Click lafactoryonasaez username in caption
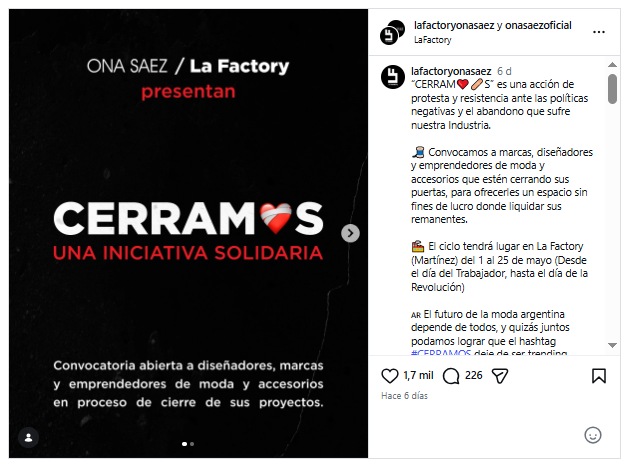This screenshot has width=630, height=469. pos(451,71)
